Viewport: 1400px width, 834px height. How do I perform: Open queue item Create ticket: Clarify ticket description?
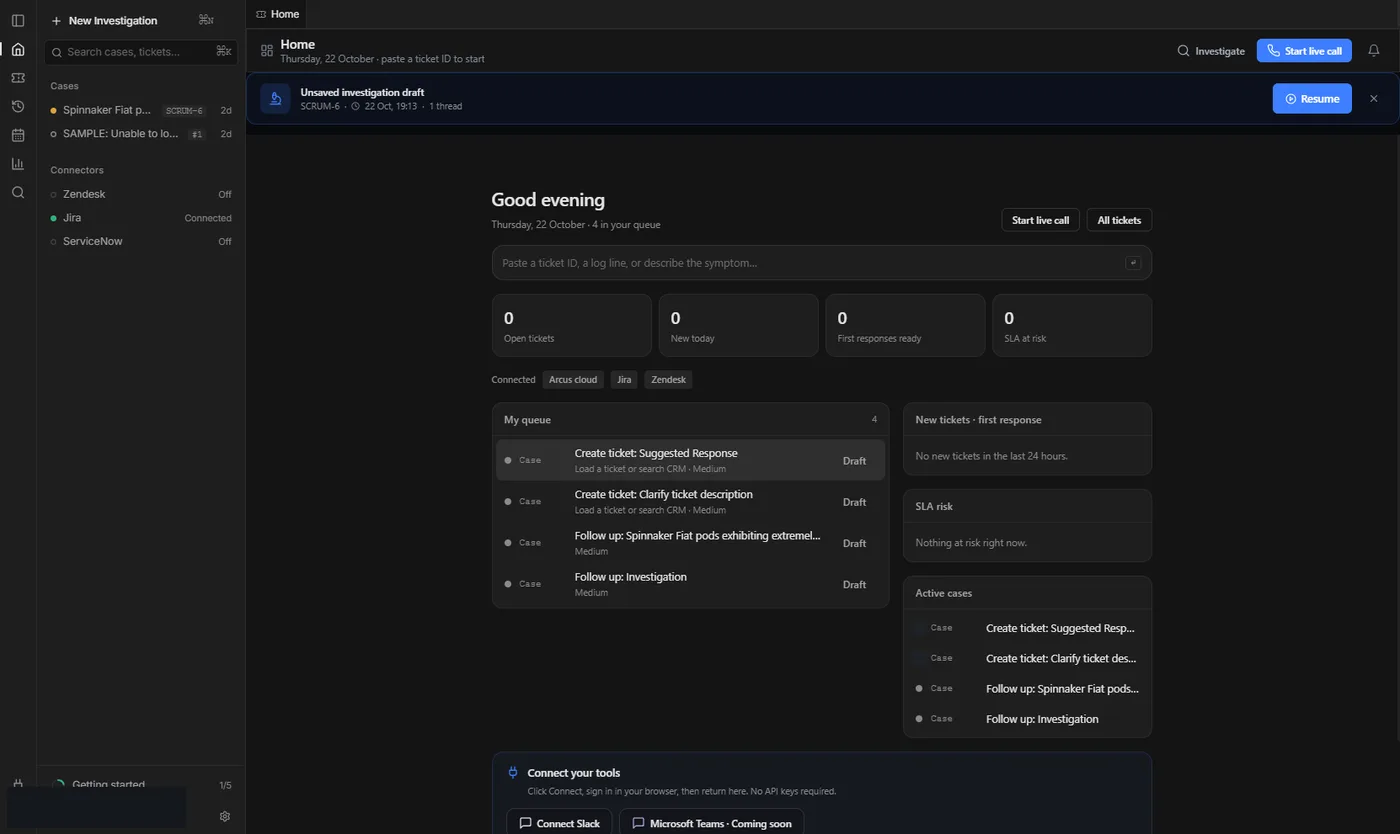[x=690, y=502]
